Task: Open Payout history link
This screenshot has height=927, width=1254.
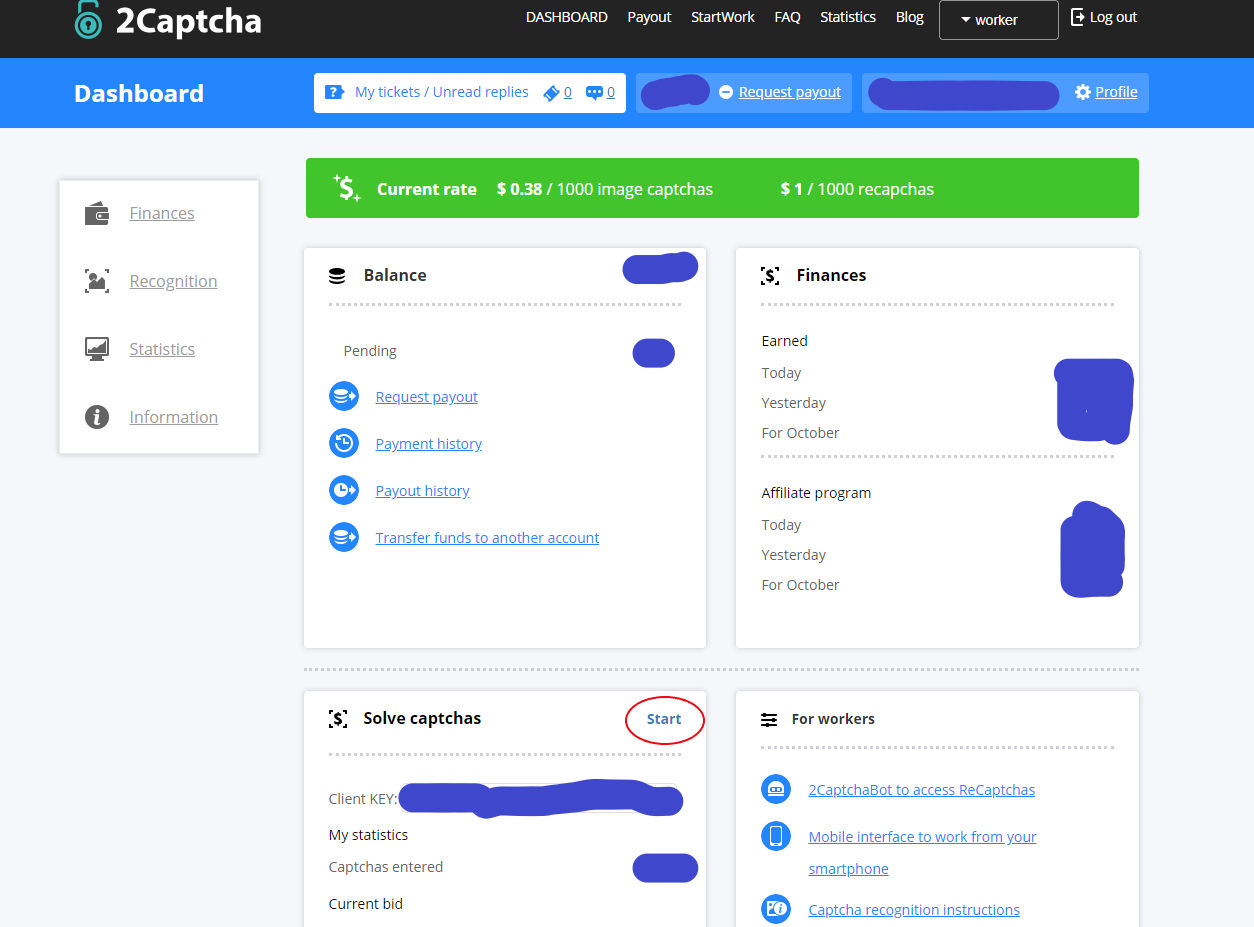Action: (423, 491)
